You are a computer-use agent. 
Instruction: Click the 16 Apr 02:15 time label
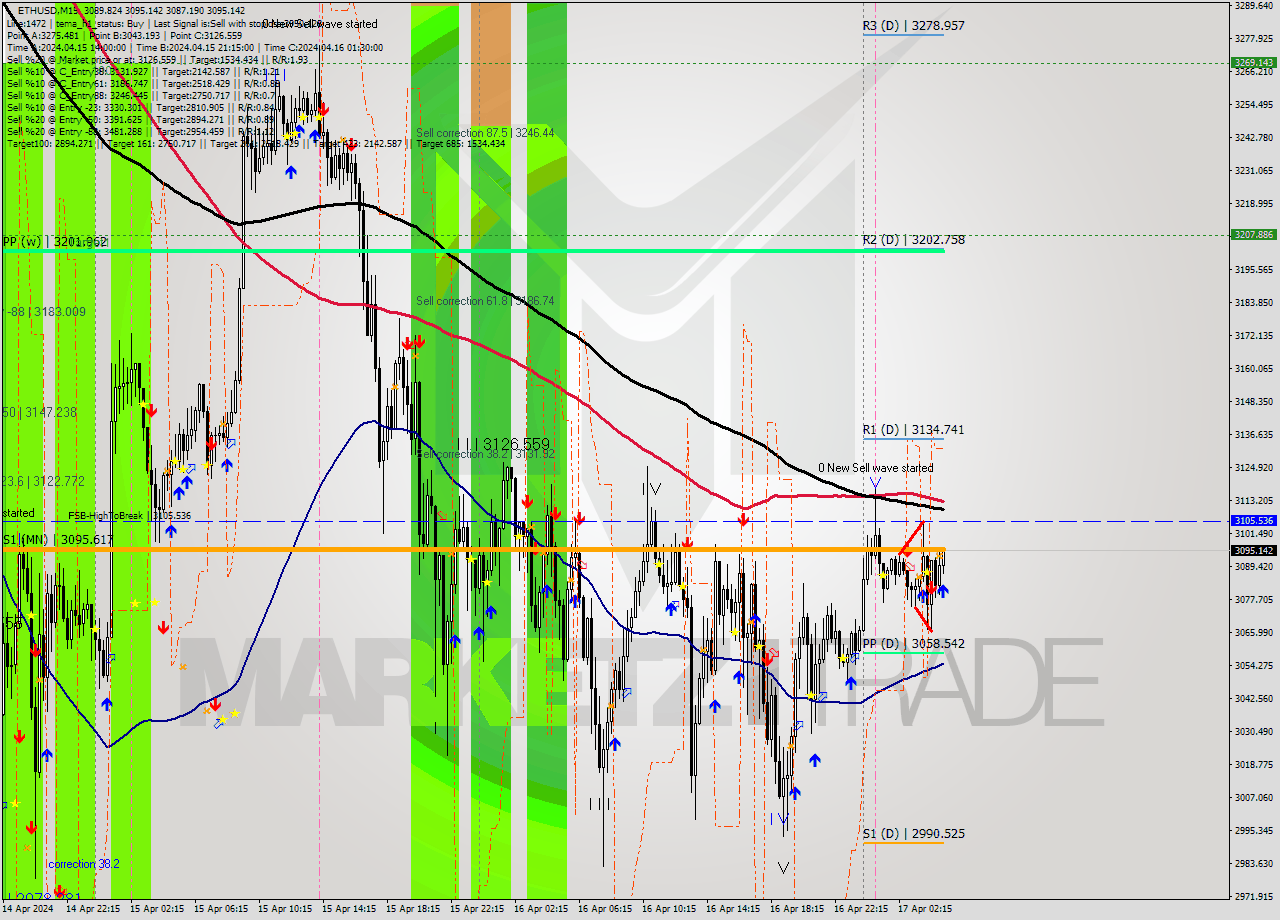[x=541, y=909]
